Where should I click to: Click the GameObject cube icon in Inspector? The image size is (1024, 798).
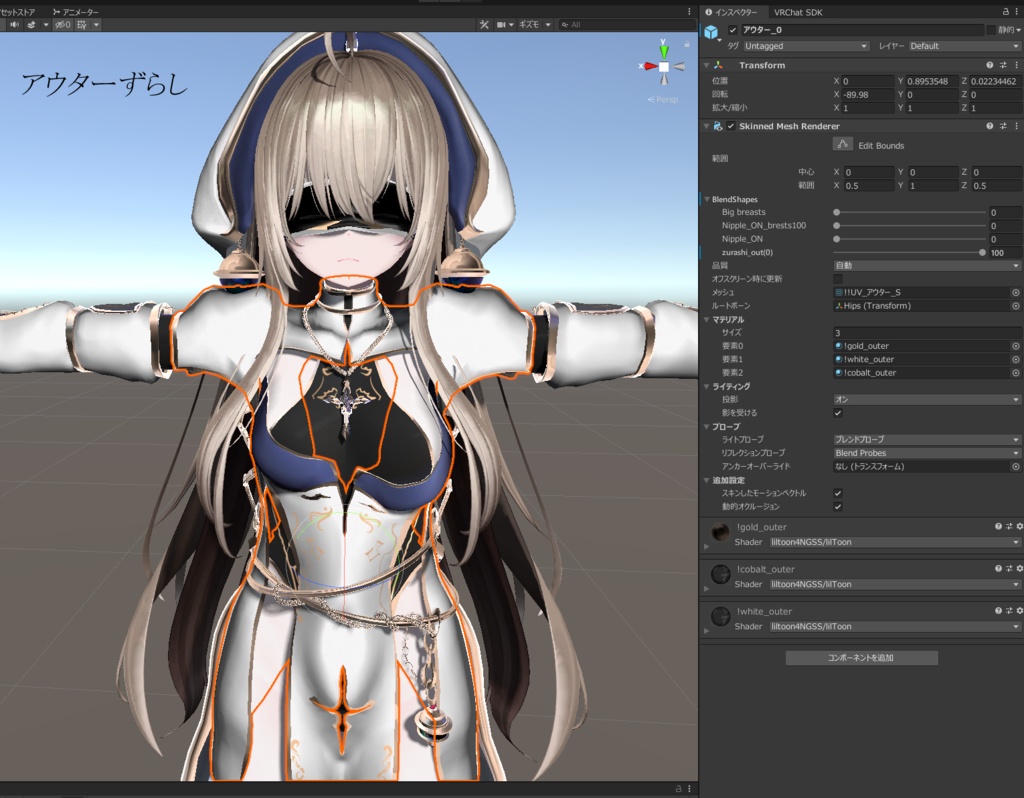coord(711,31)
